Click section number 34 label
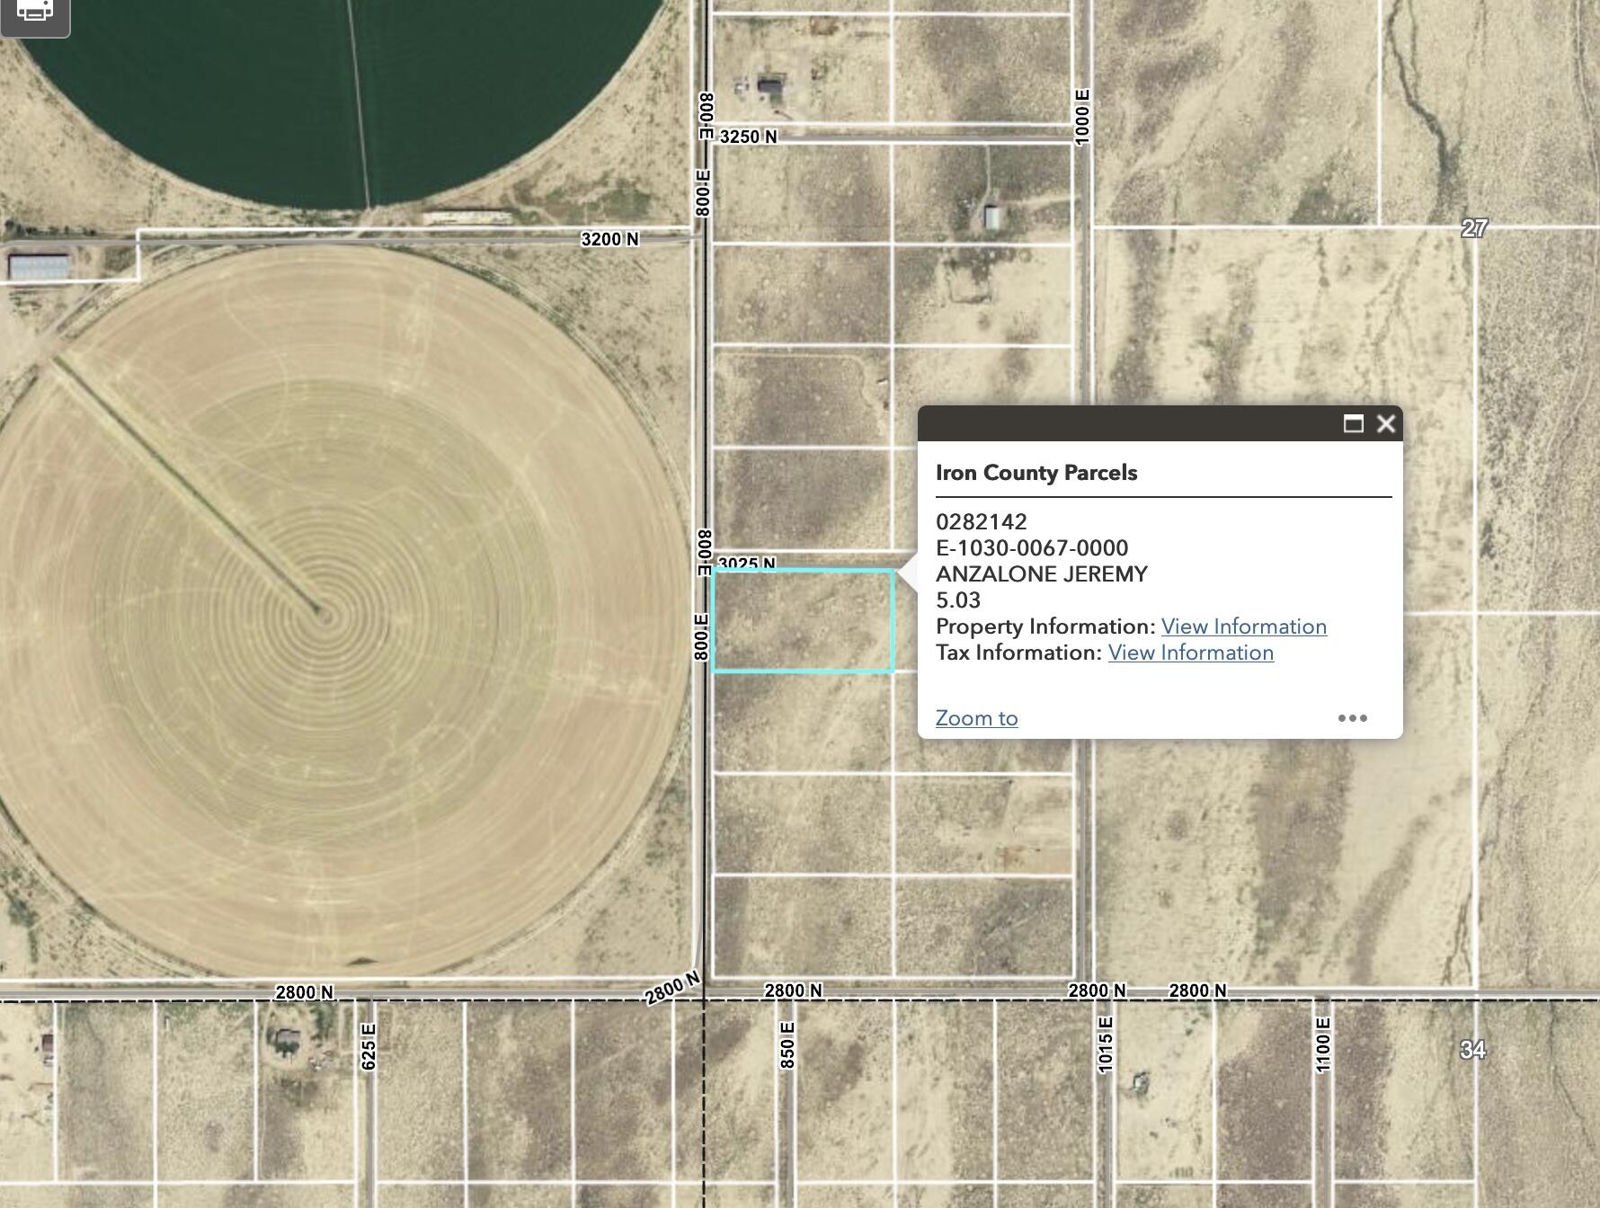The height and width of the screenshot is (1208, 1600). [x=1473, y=1049]
